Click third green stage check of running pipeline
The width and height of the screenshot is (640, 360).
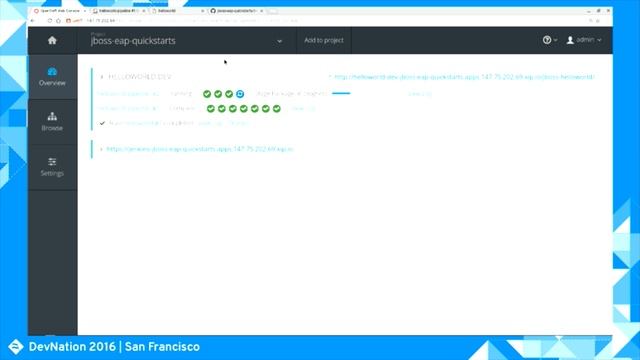pyautogui.click(x=229, y=94)
